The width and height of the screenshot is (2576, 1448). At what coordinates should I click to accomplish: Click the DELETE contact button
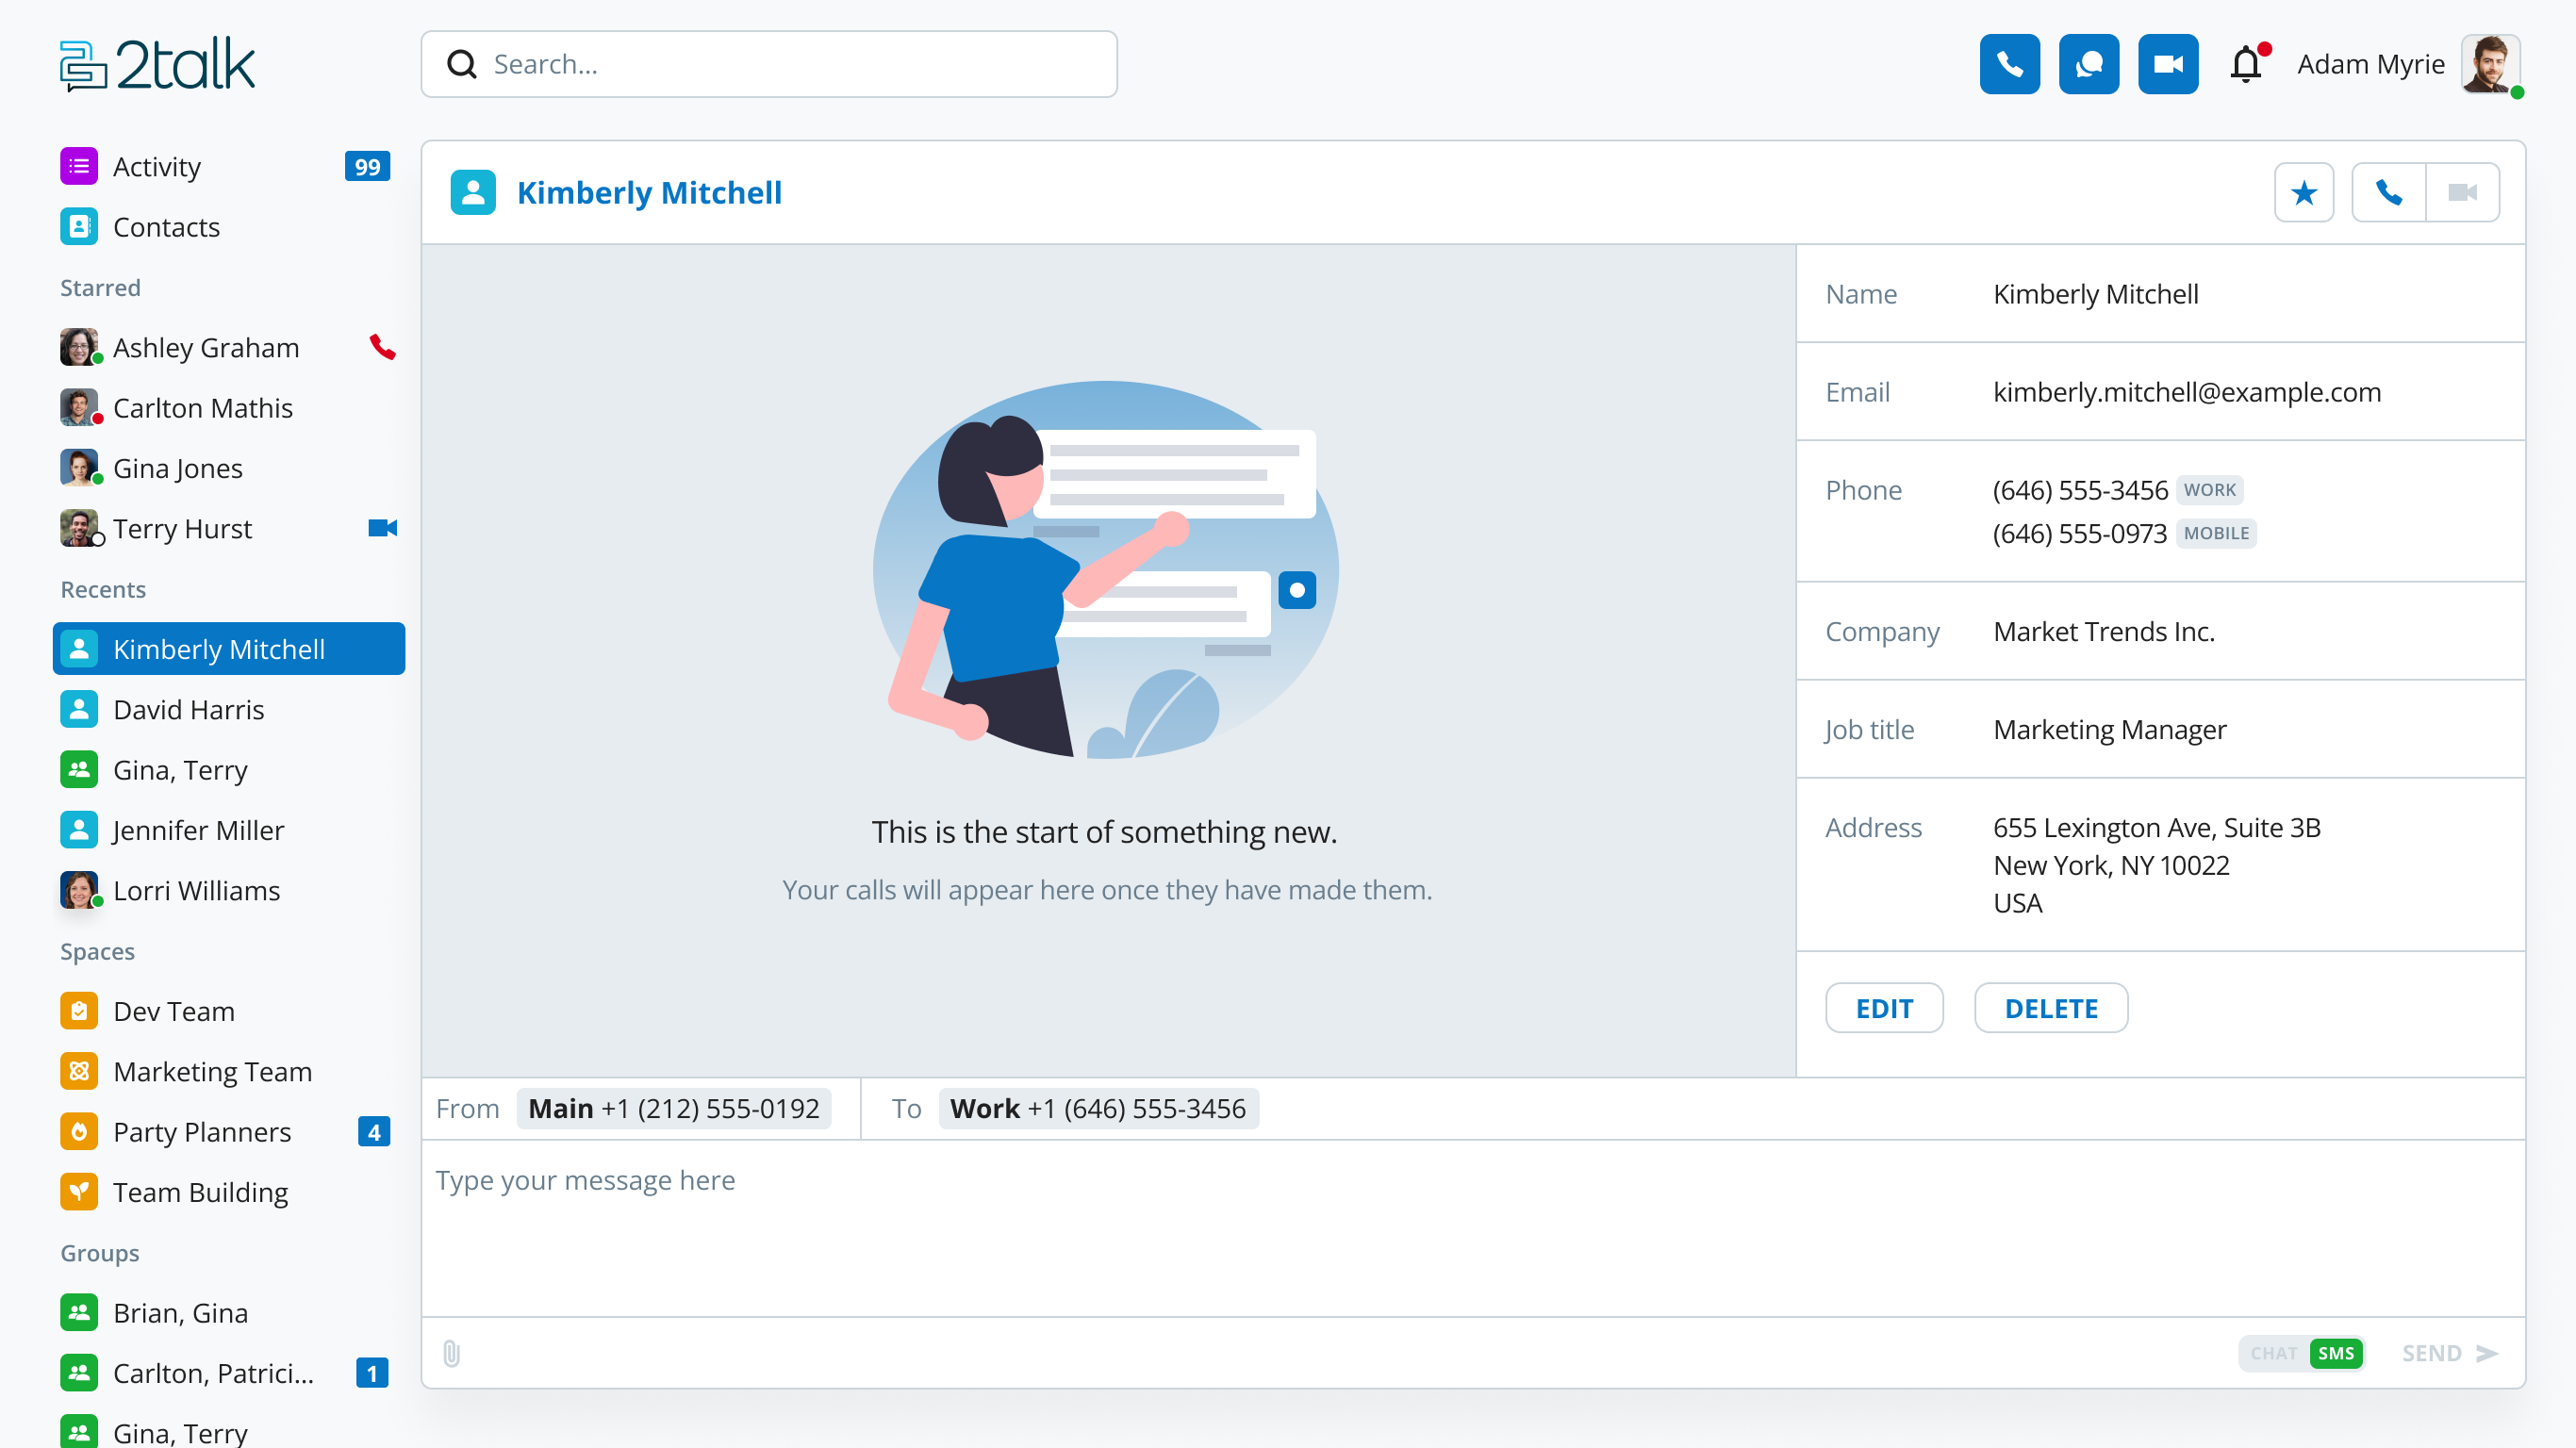[2051, 1008]
